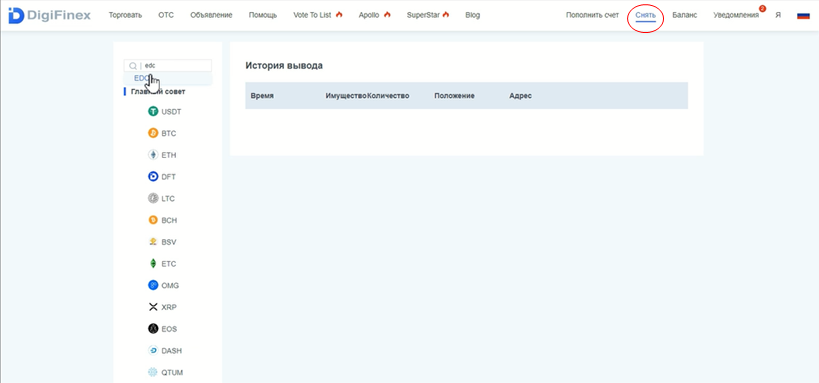This screenshot has width=819, height=383.
Task: Open the OTC menu item
Action: (x=166, y=15)
